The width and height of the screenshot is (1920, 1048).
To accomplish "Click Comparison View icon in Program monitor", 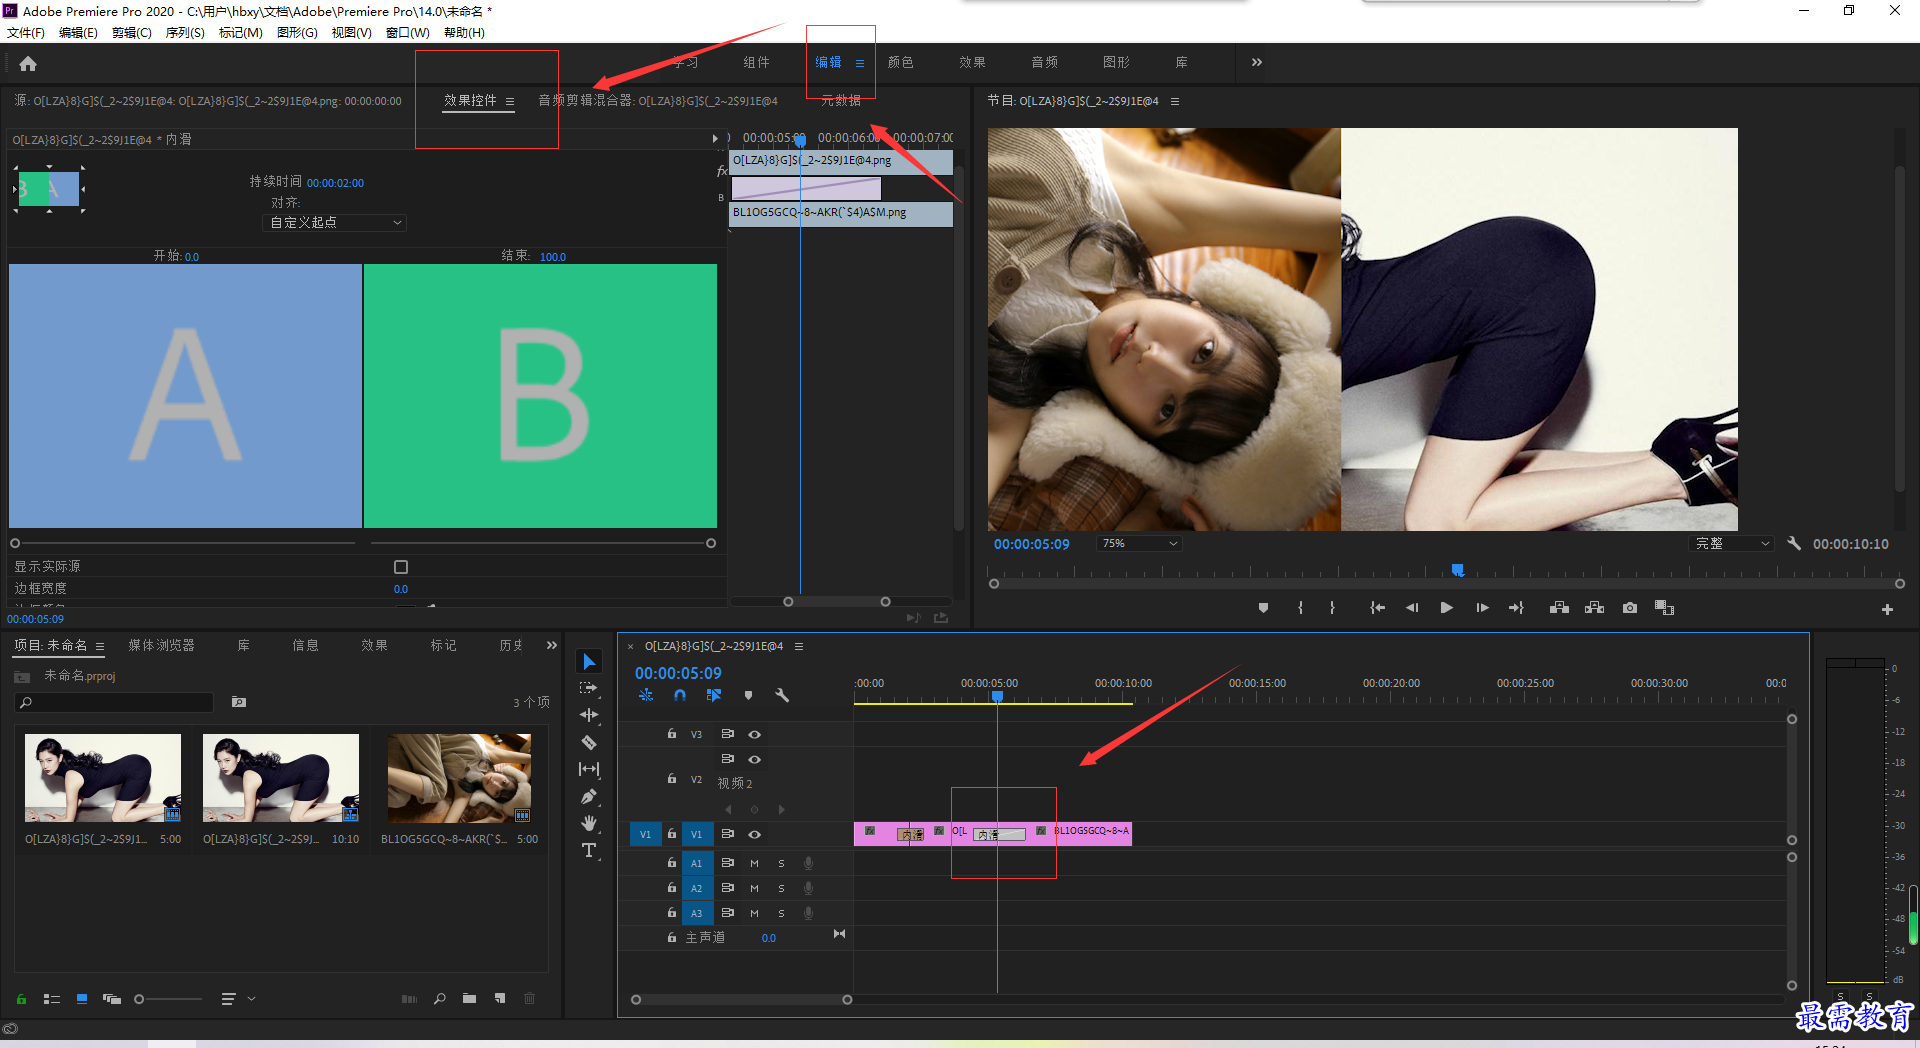I will point(1664,608).
